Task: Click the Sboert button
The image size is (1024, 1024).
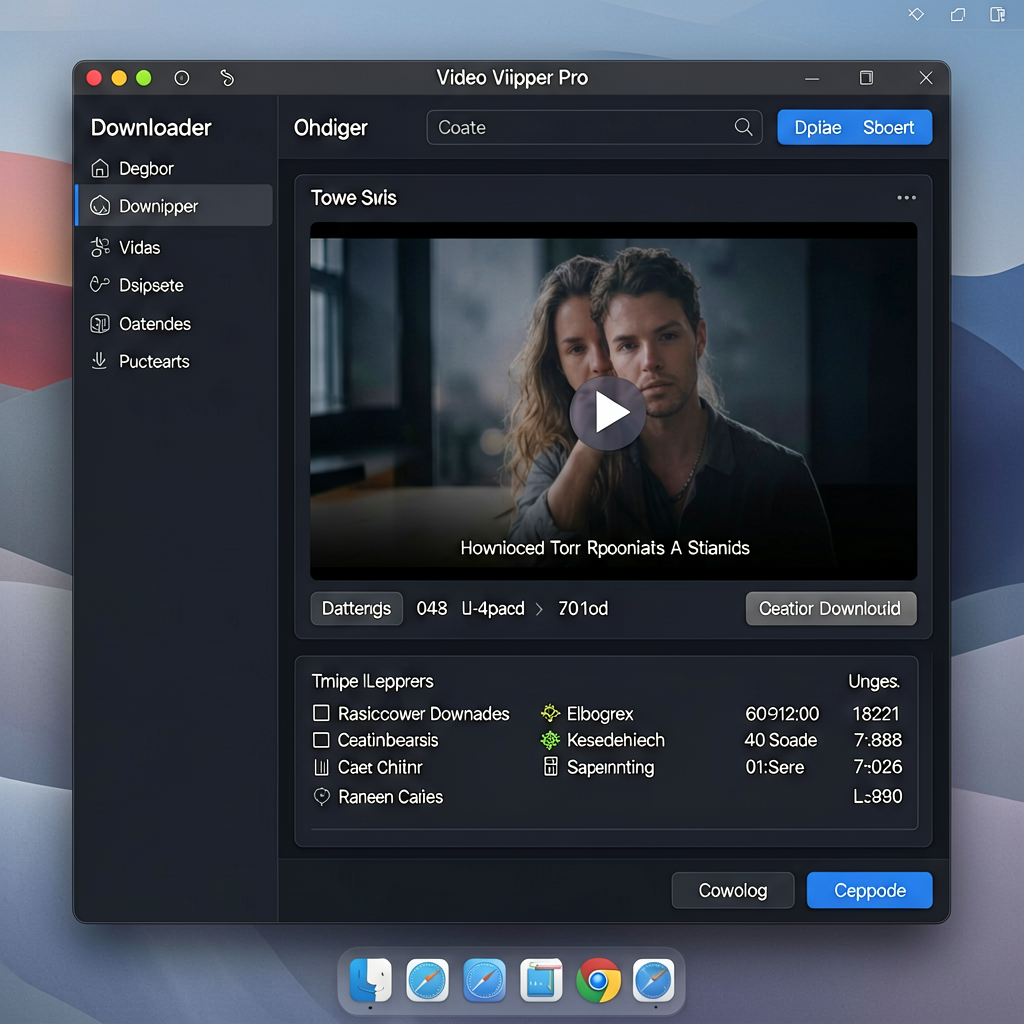Action: click(888, 127)
